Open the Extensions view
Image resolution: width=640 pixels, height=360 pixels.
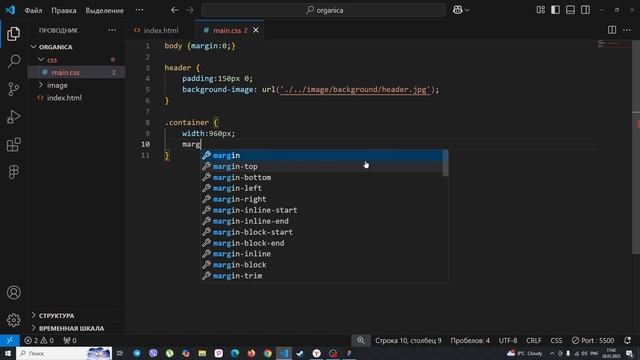tap(13, 144)
